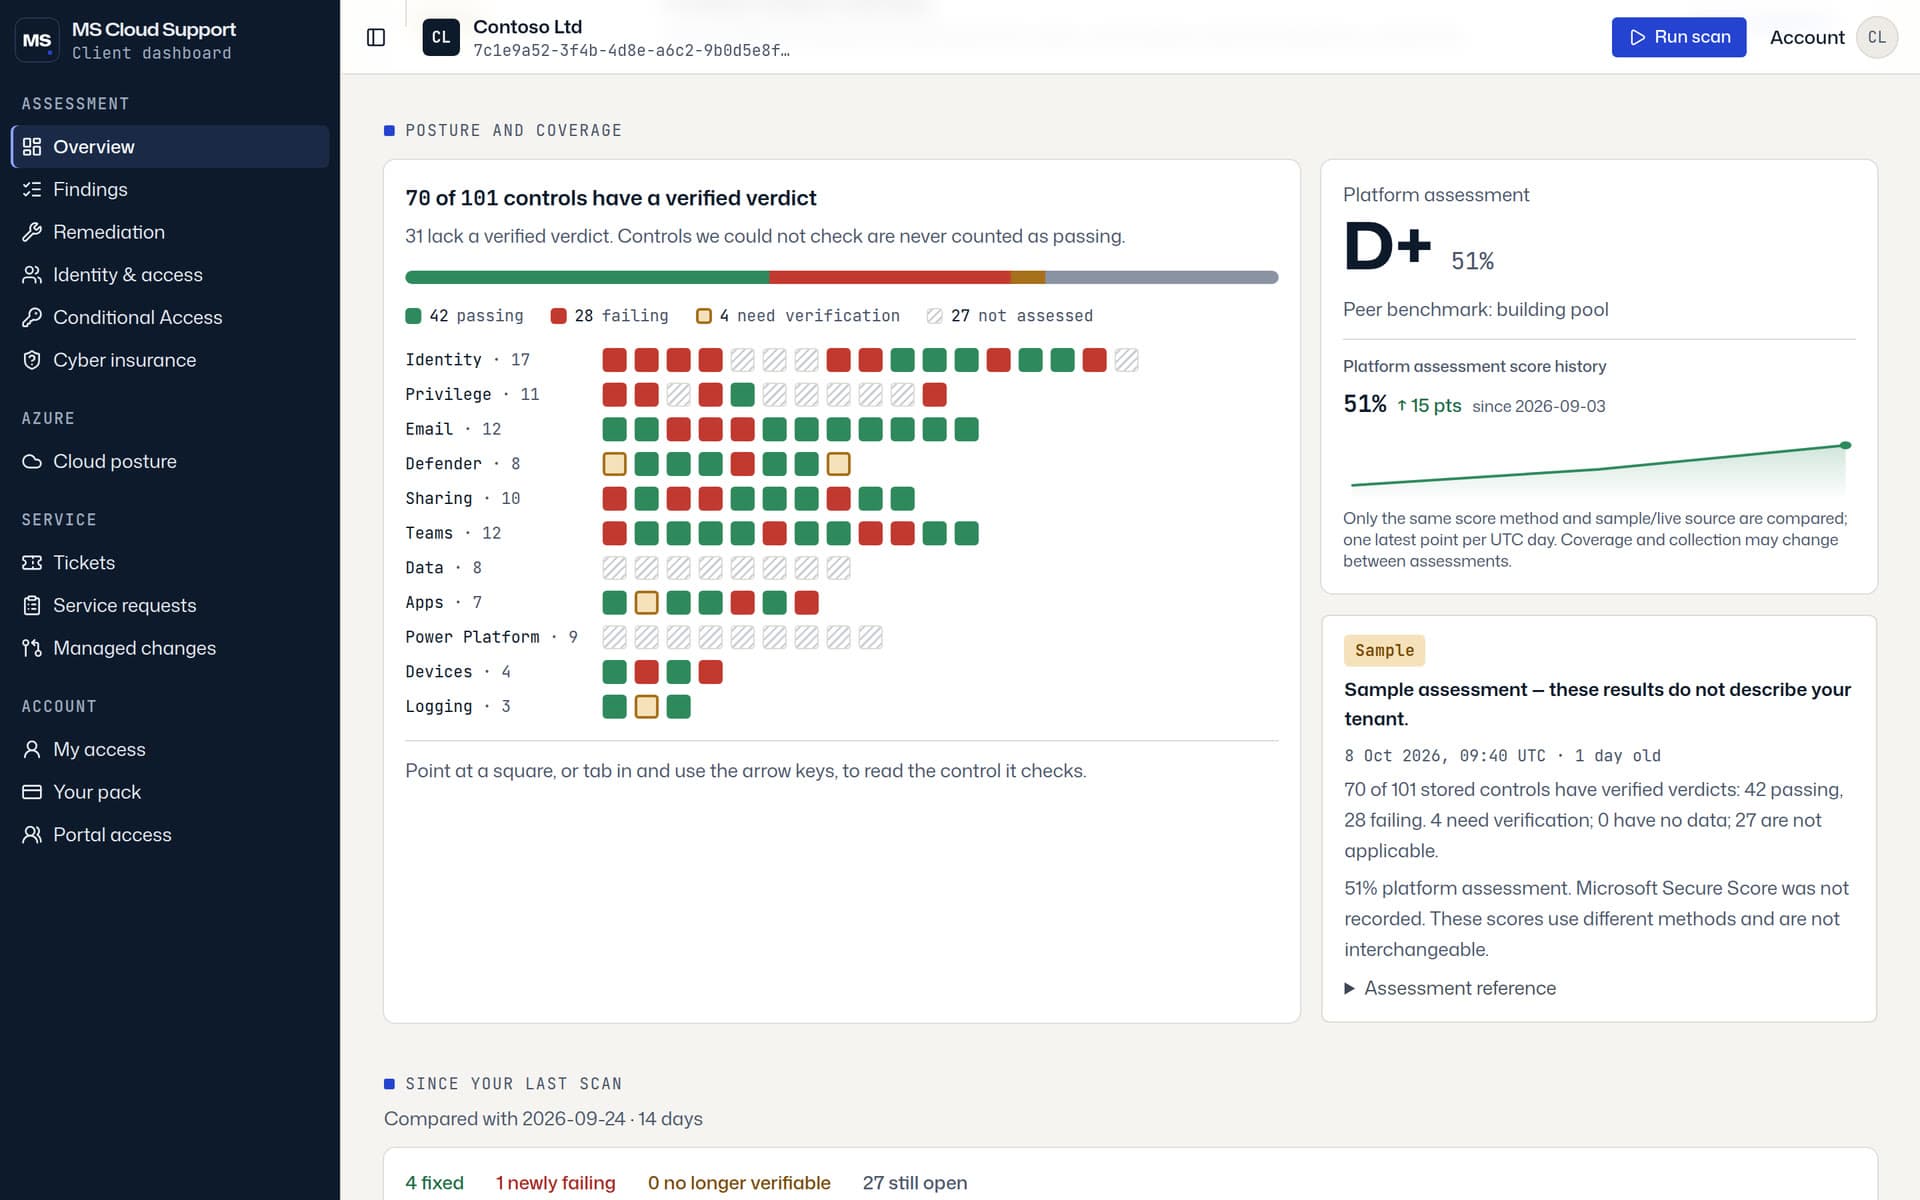This screenshot has height=1200, width=1920.
Task: Open the Findings page
Action: coord(170,190)
